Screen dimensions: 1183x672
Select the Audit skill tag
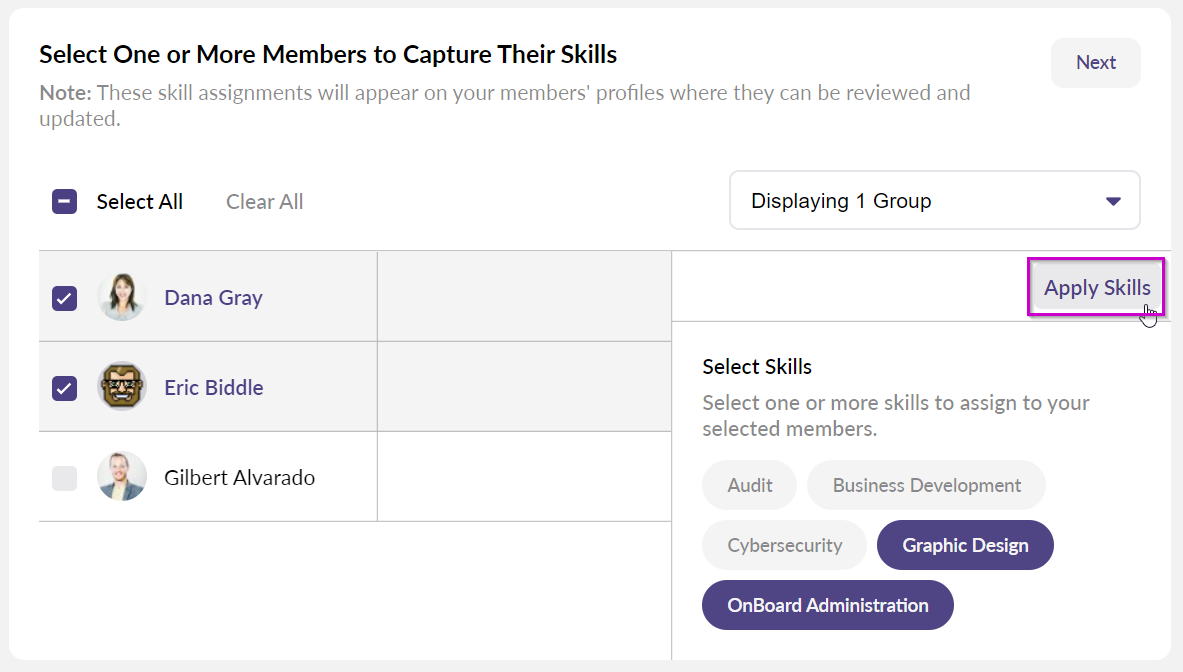pos(749,486)
